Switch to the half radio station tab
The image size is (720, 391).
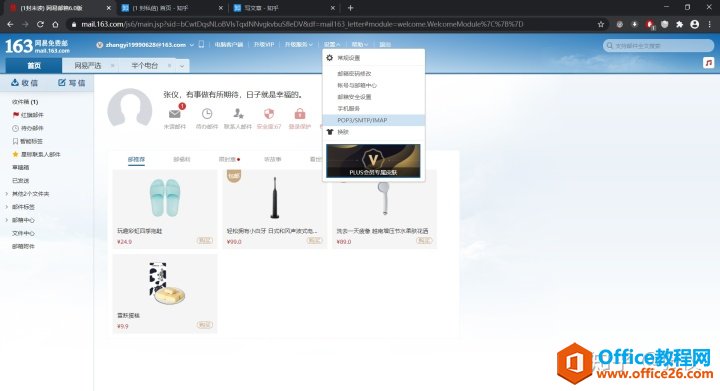coord(145,66)
